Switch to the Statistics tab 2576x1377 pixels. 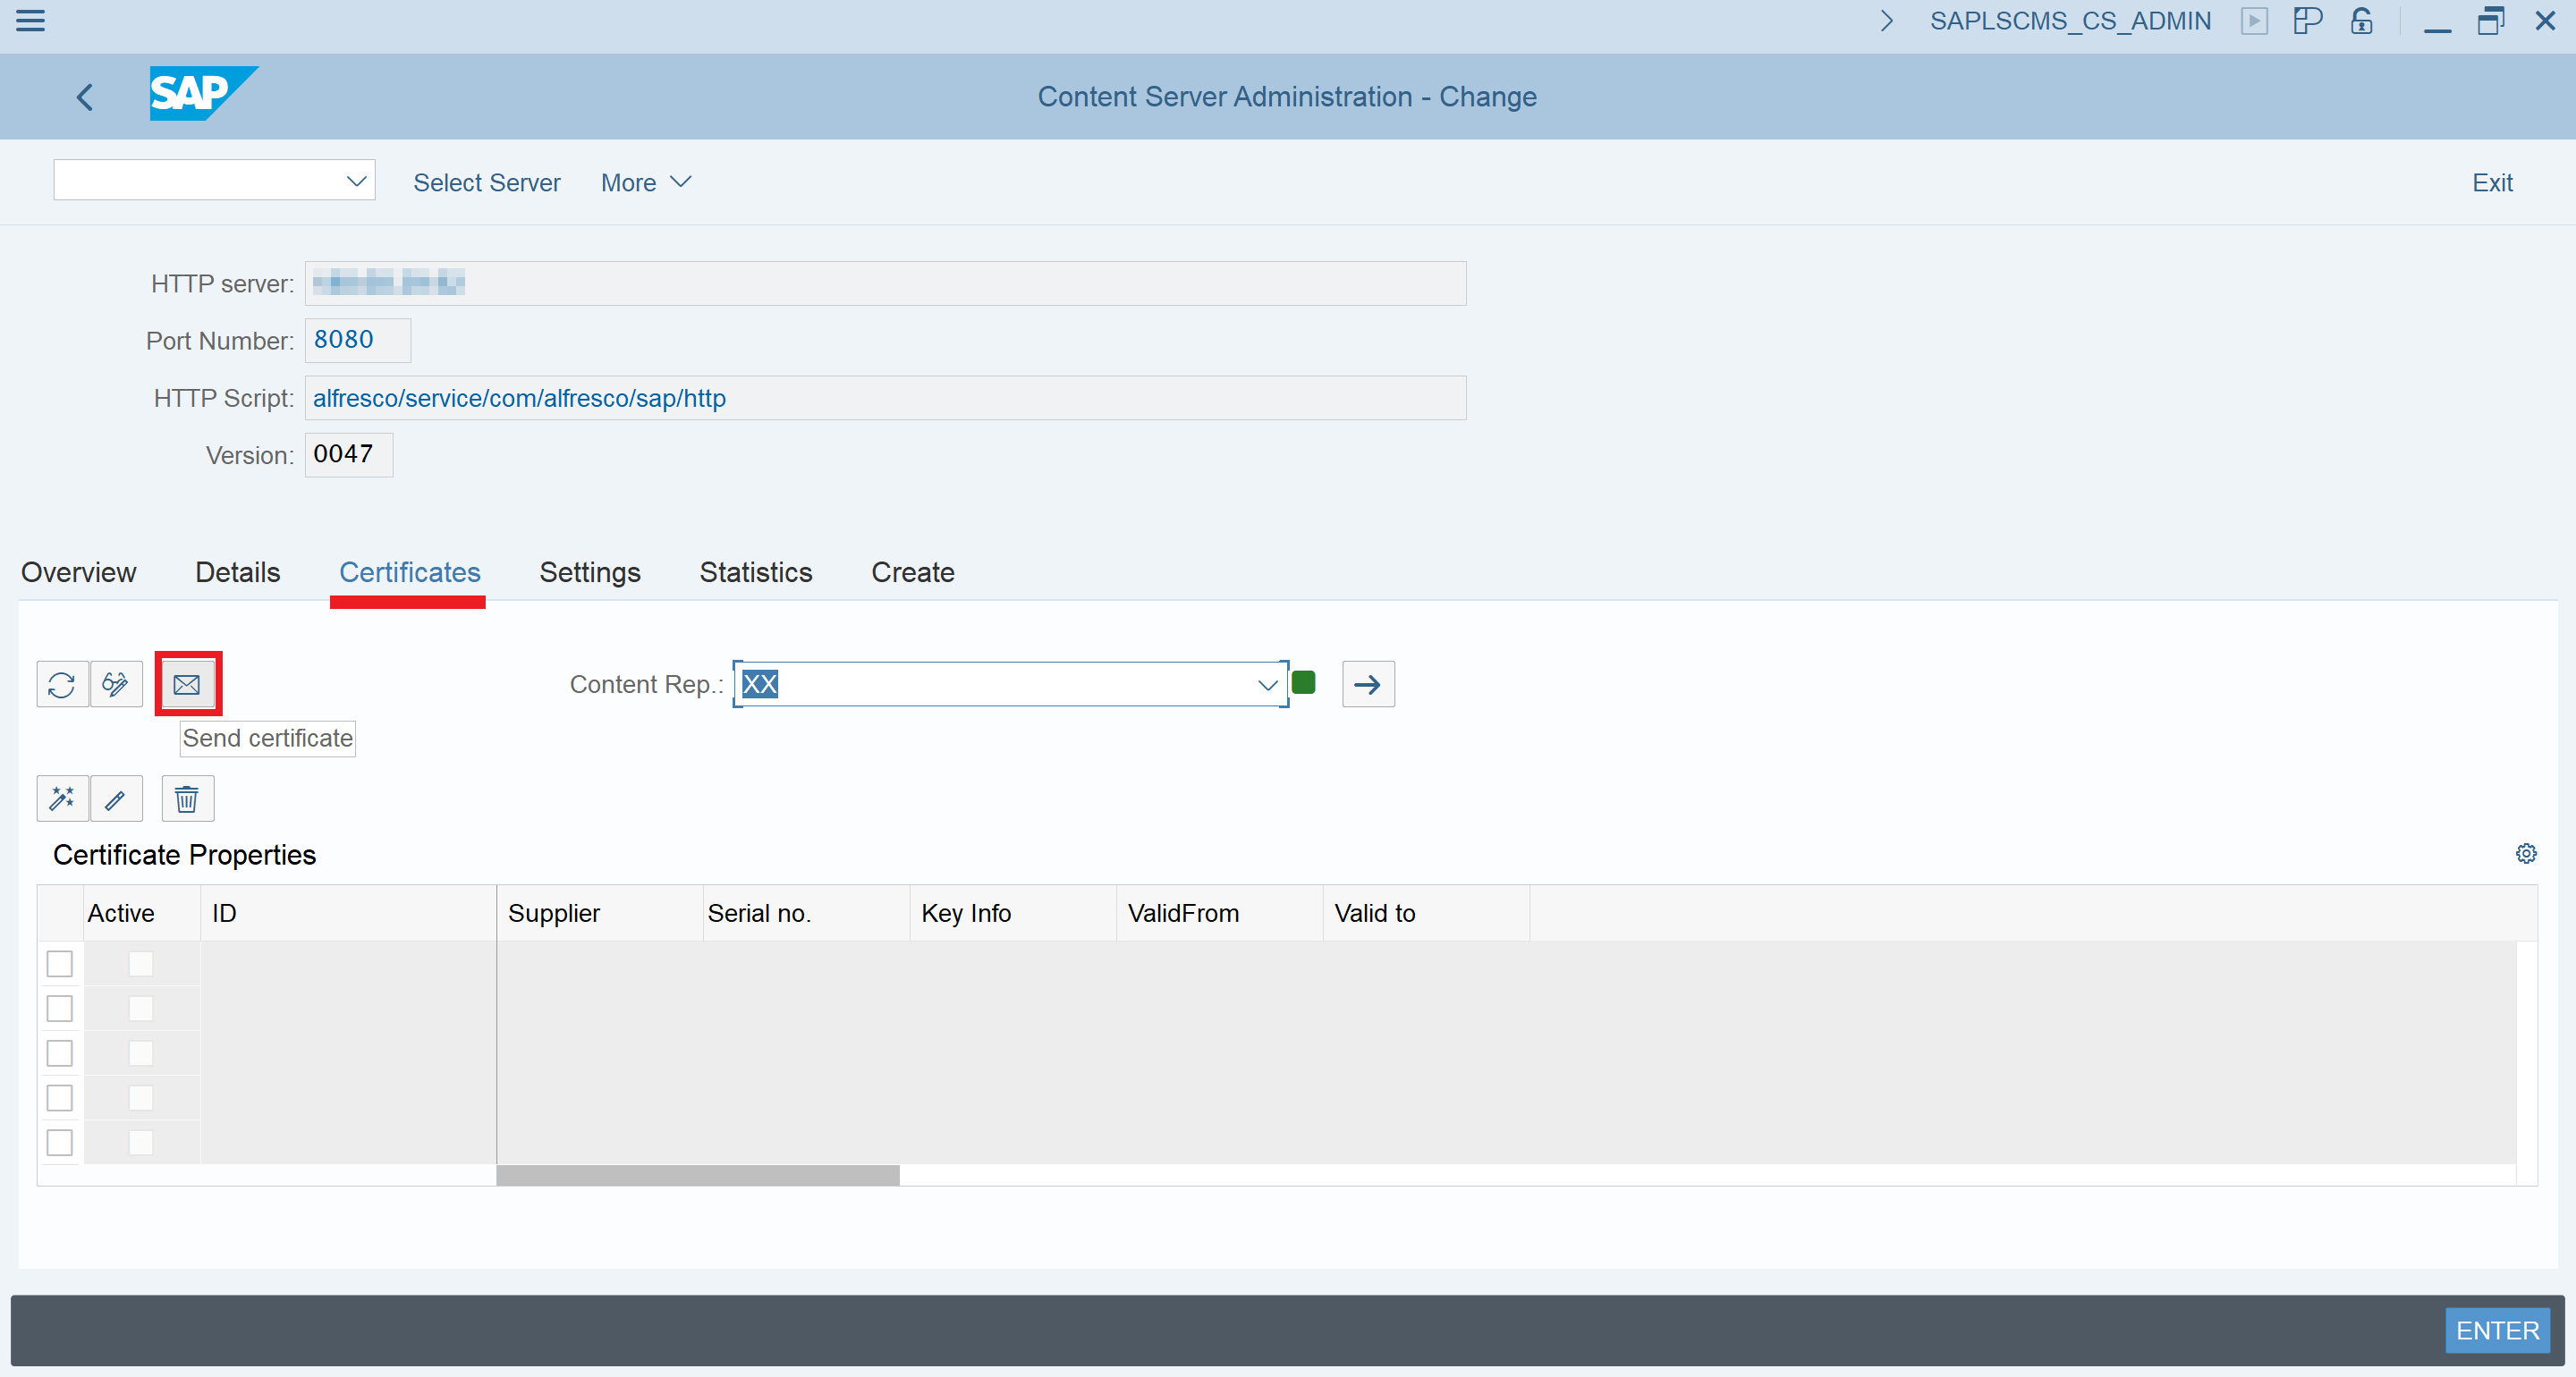(x=755, y=572)
